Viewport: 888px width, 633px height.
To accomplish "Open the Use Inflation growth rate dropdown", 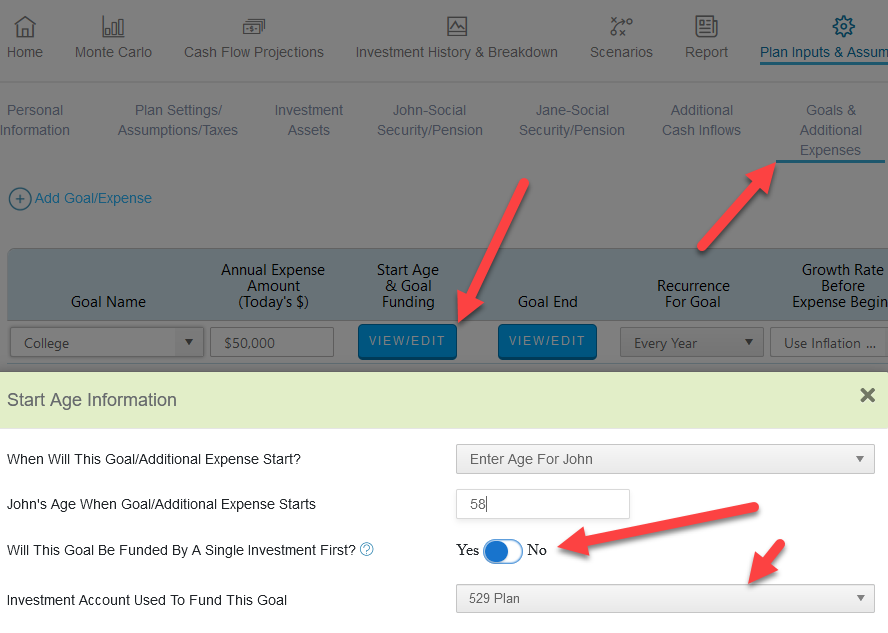I will [x=829, y=343].
